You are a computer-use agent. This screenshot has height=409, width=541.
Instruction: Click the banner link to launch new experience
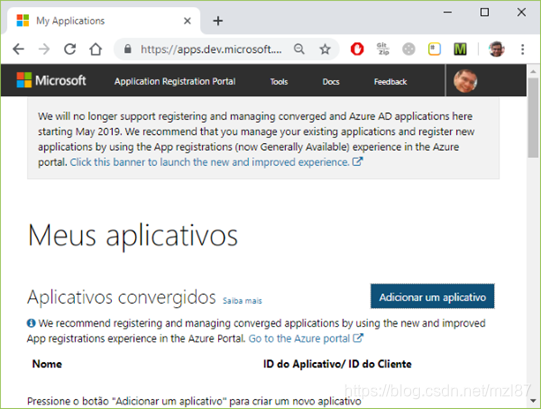210,162
